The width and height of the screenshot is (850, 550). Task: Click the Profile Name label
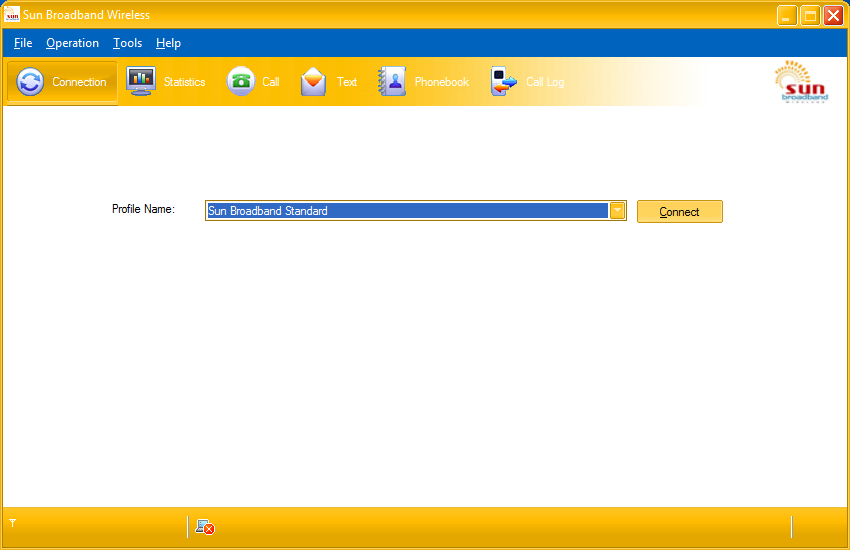click(143, 209)
